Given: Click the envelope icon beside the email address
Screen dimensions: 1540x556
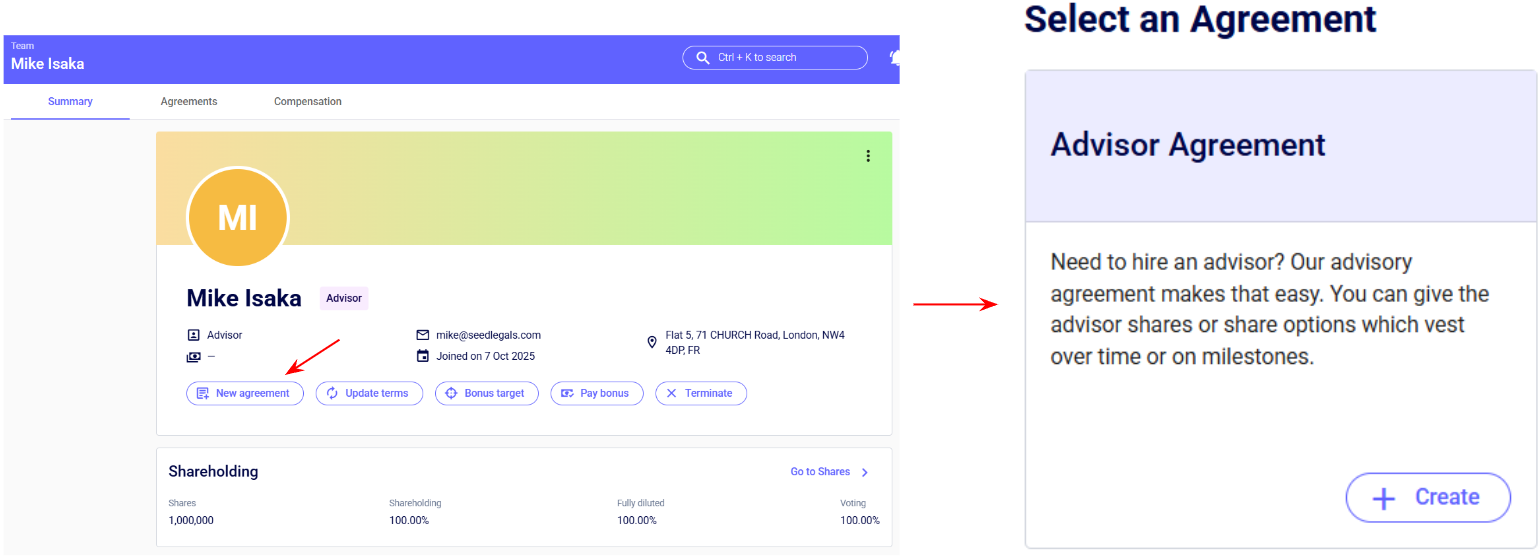Looking at the screenshot, I should [x=422, y=336].
